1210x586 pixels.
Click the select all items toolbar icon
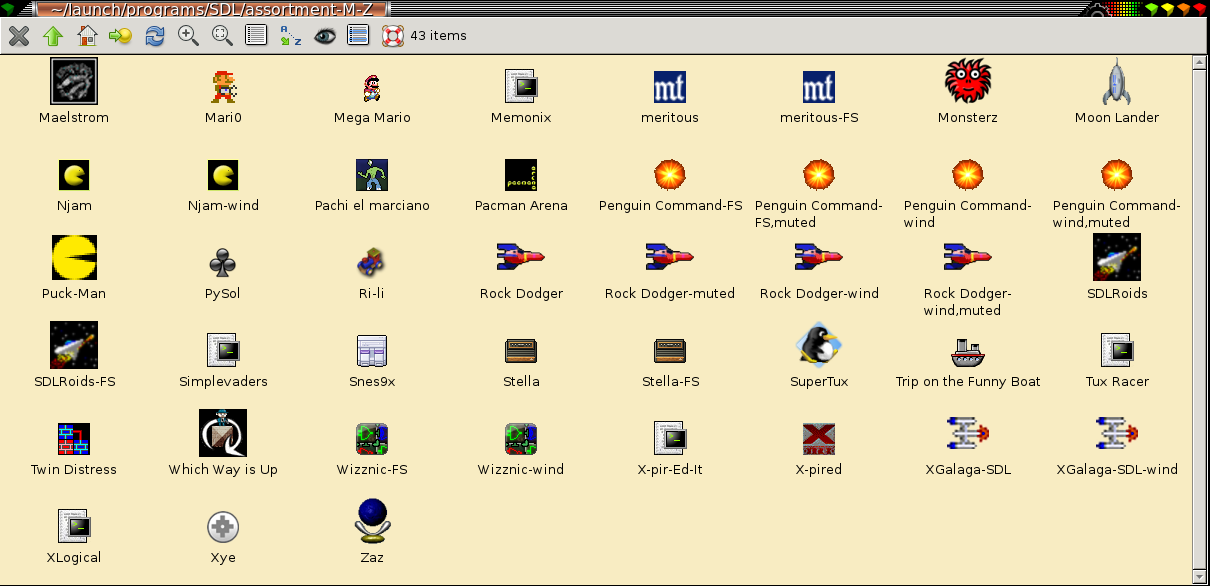pos(358,36)
